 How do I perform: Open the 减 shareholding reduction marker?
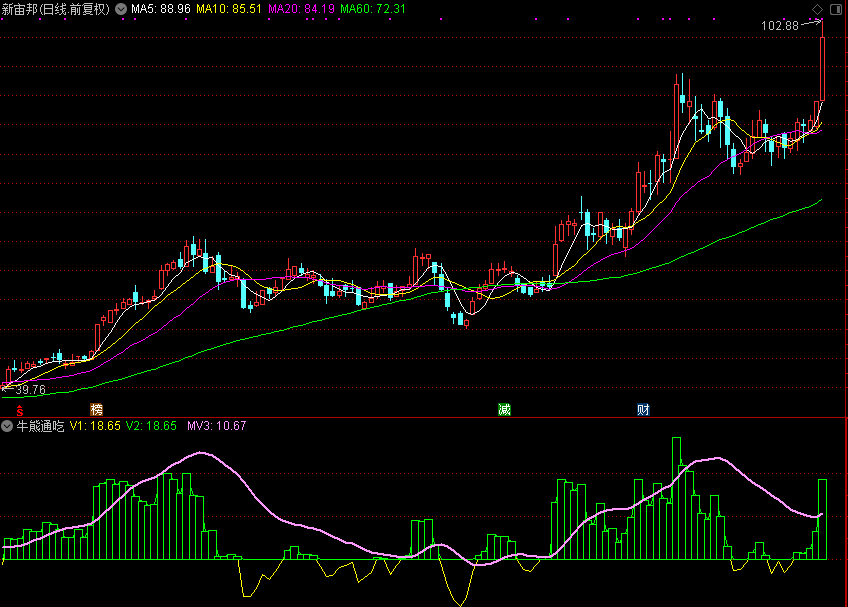coord(505,410)
